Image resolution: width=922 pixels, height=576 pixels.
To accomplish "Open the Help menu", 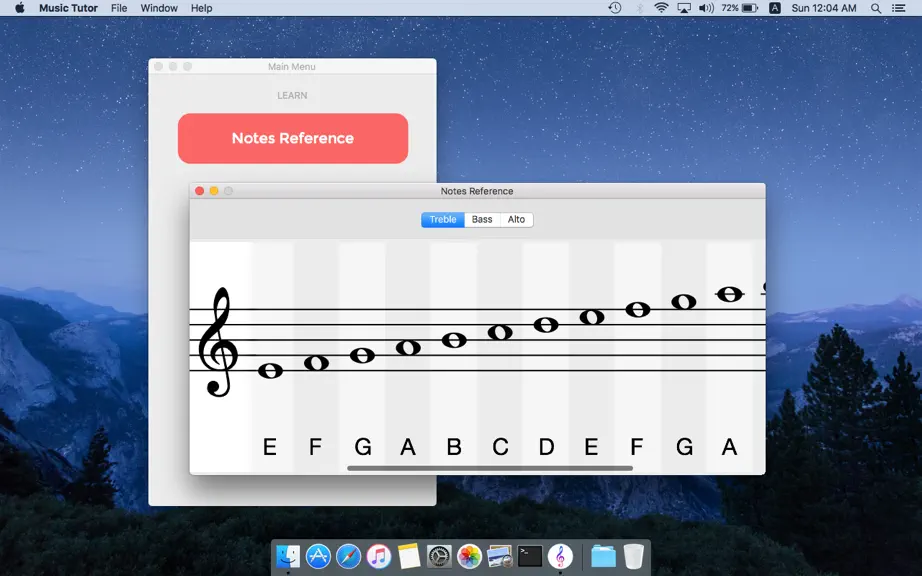I will coord(201,8).
